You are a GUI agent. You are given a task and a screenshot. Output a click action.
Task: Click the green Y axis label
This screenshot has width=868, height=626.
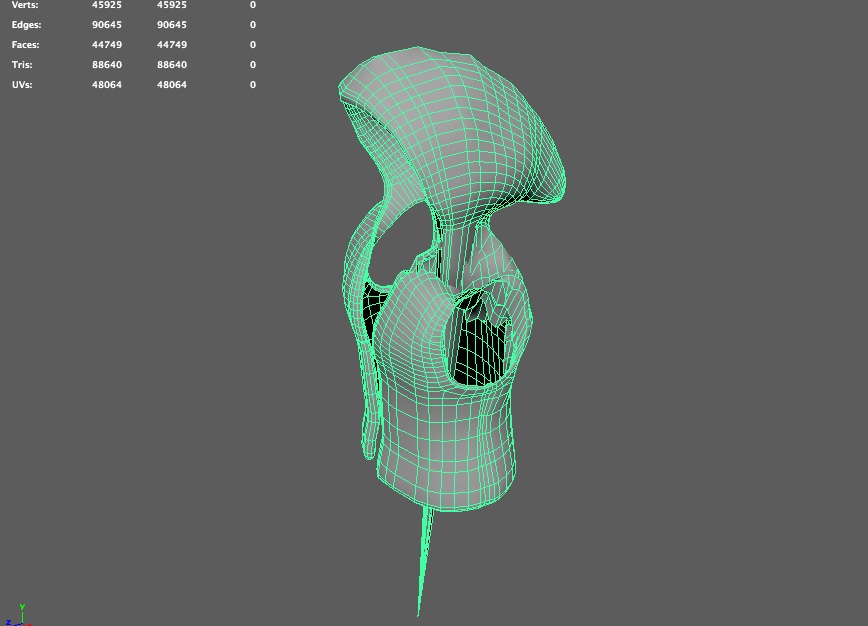(22, 607)
